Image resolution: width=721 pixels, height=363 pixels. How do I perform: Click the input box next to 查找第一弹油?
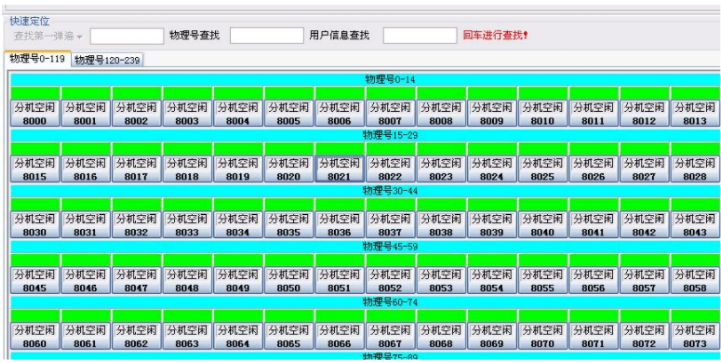pos(127,35)
